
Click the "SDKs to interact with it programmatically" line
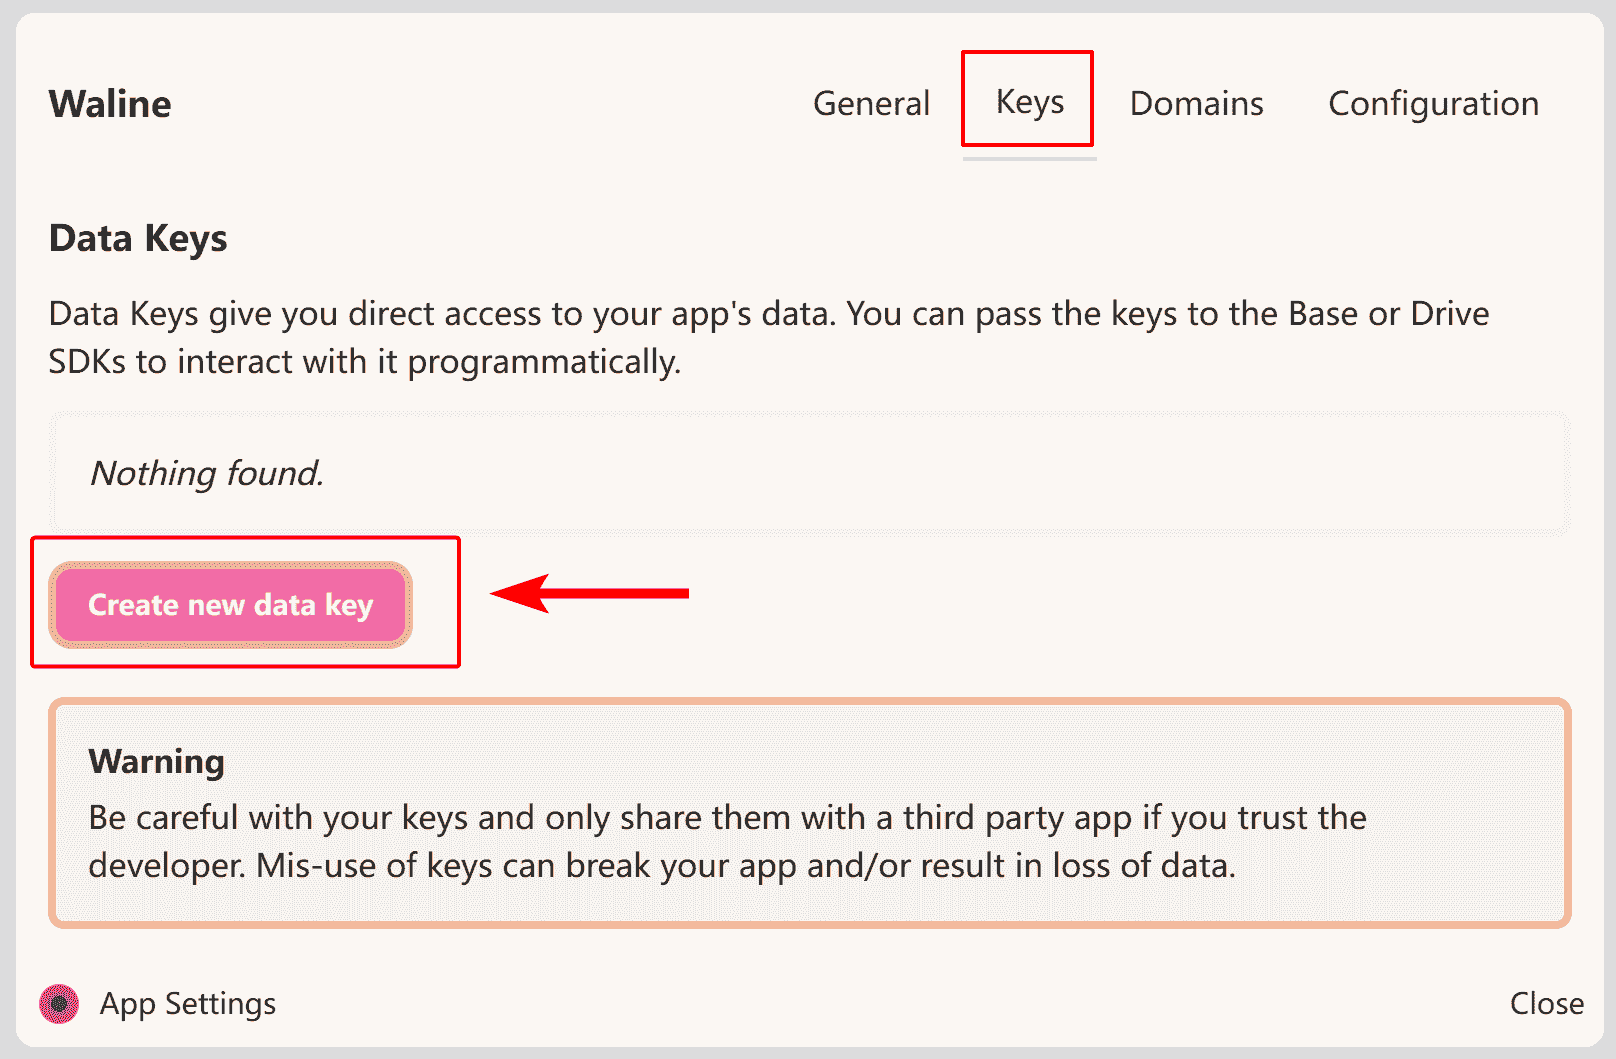(364, 362)
